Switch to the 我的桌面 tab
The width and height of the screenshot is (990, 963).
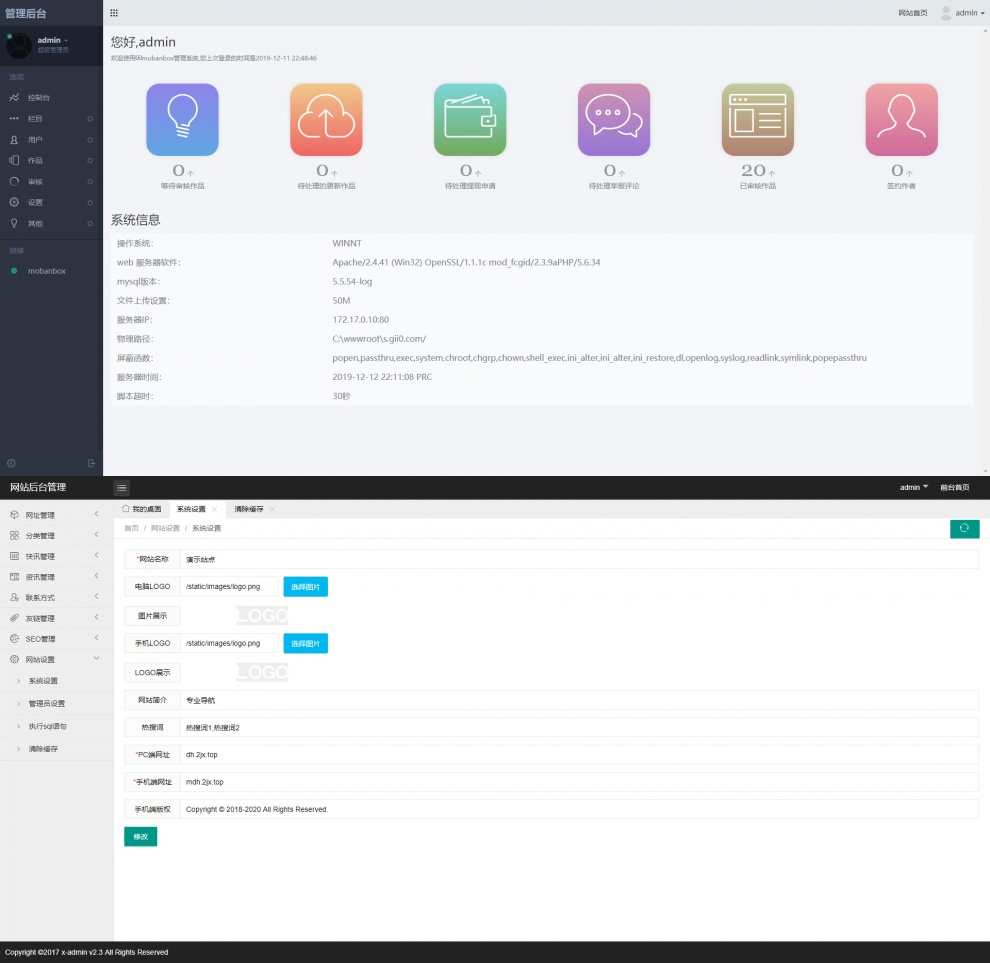click(x=142, y=509)
